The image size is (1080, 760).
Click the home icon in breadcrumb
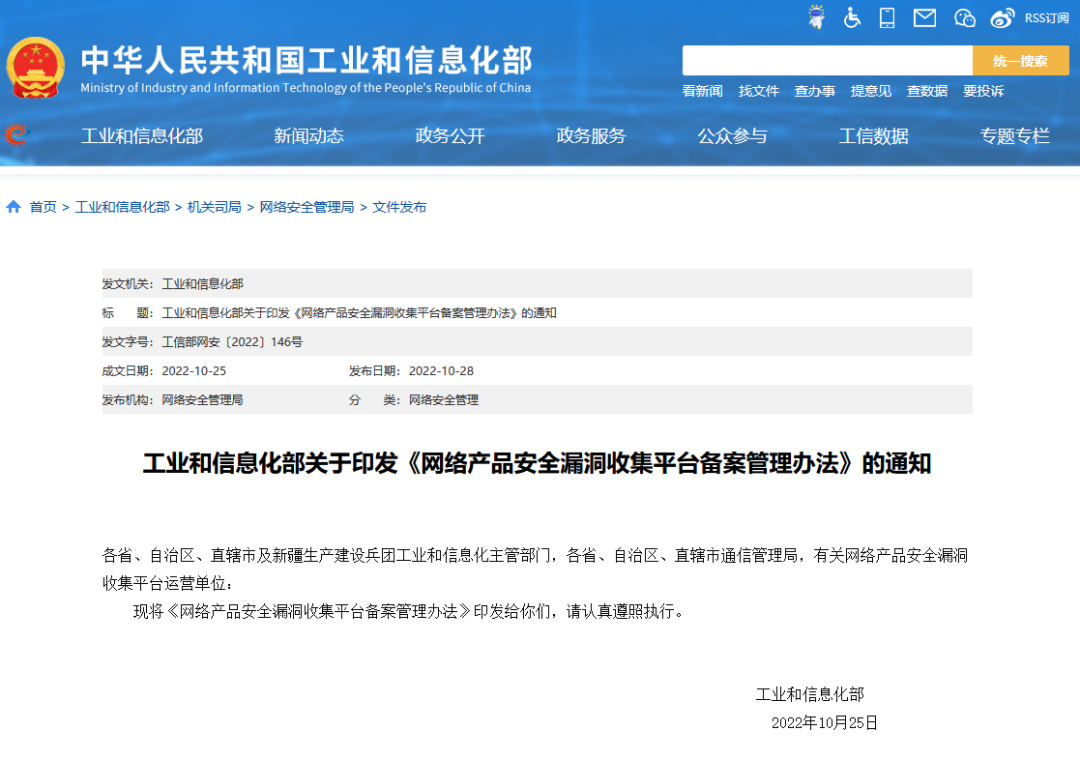[x=13, y=207]
